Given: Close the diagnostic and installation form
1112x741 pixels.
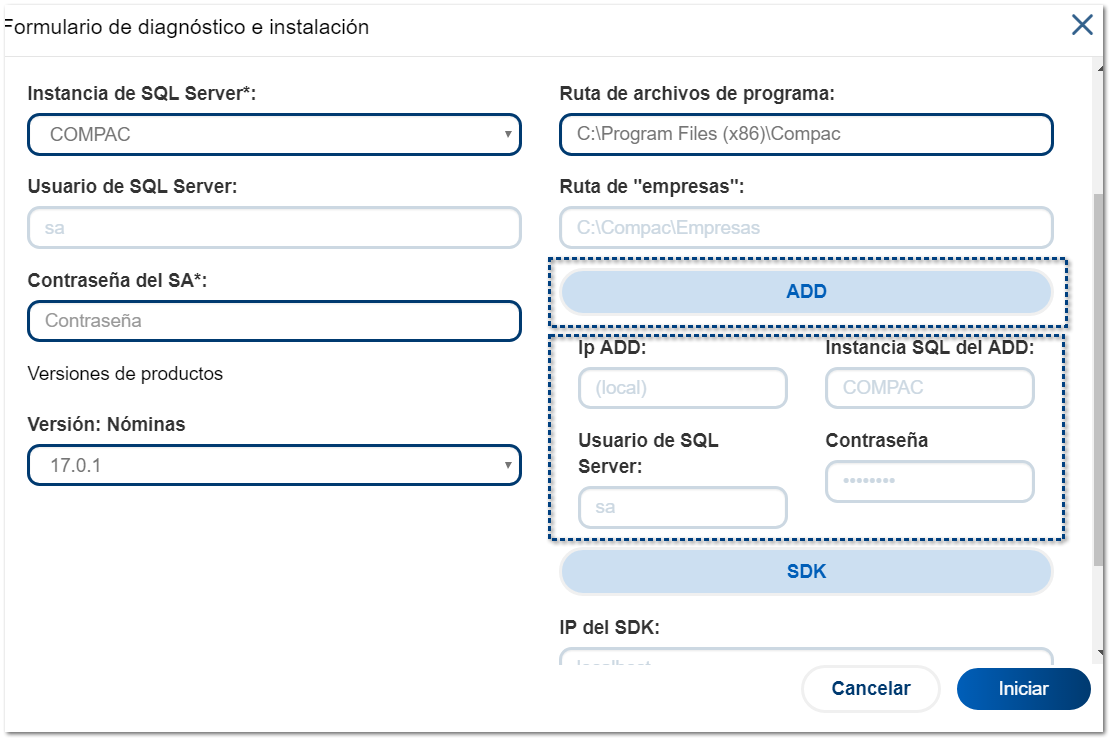Looking at the screenshot, I should (1082, 26).
